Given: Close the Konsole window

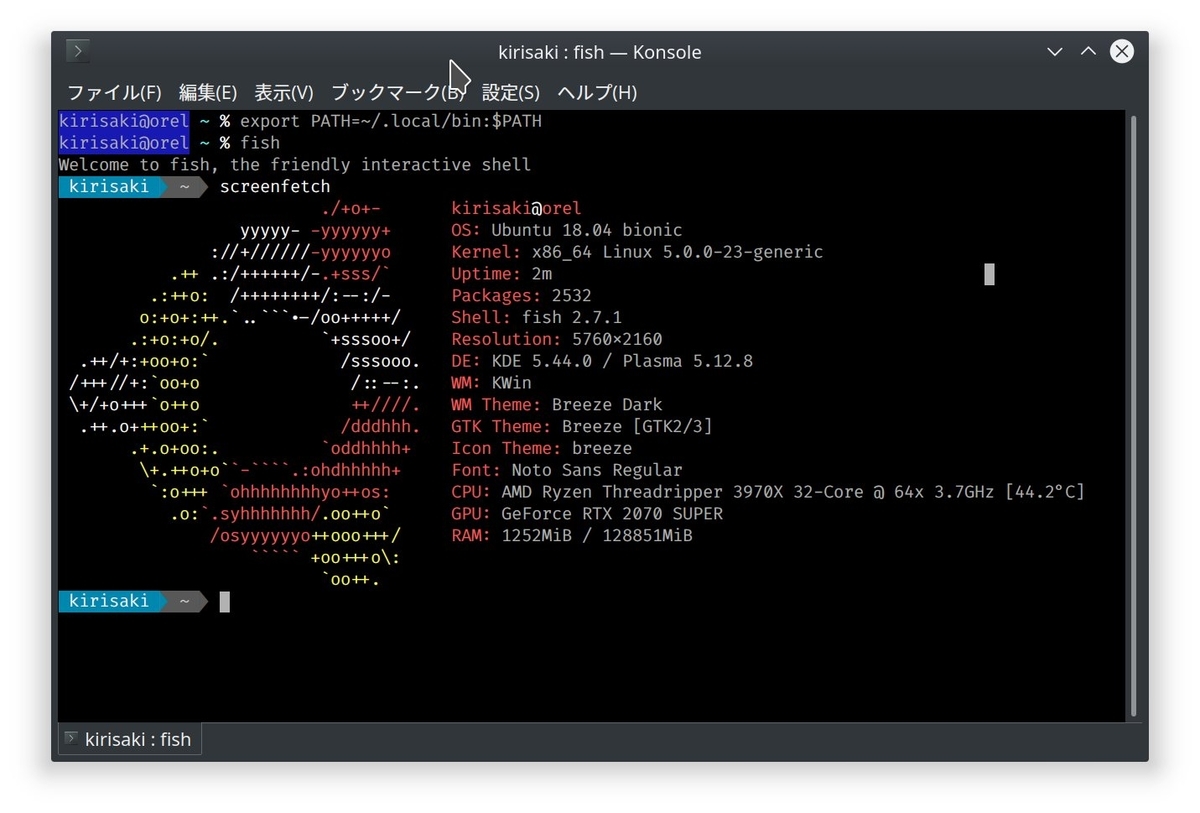Looking at the screenshot, I should [1122, 52].
